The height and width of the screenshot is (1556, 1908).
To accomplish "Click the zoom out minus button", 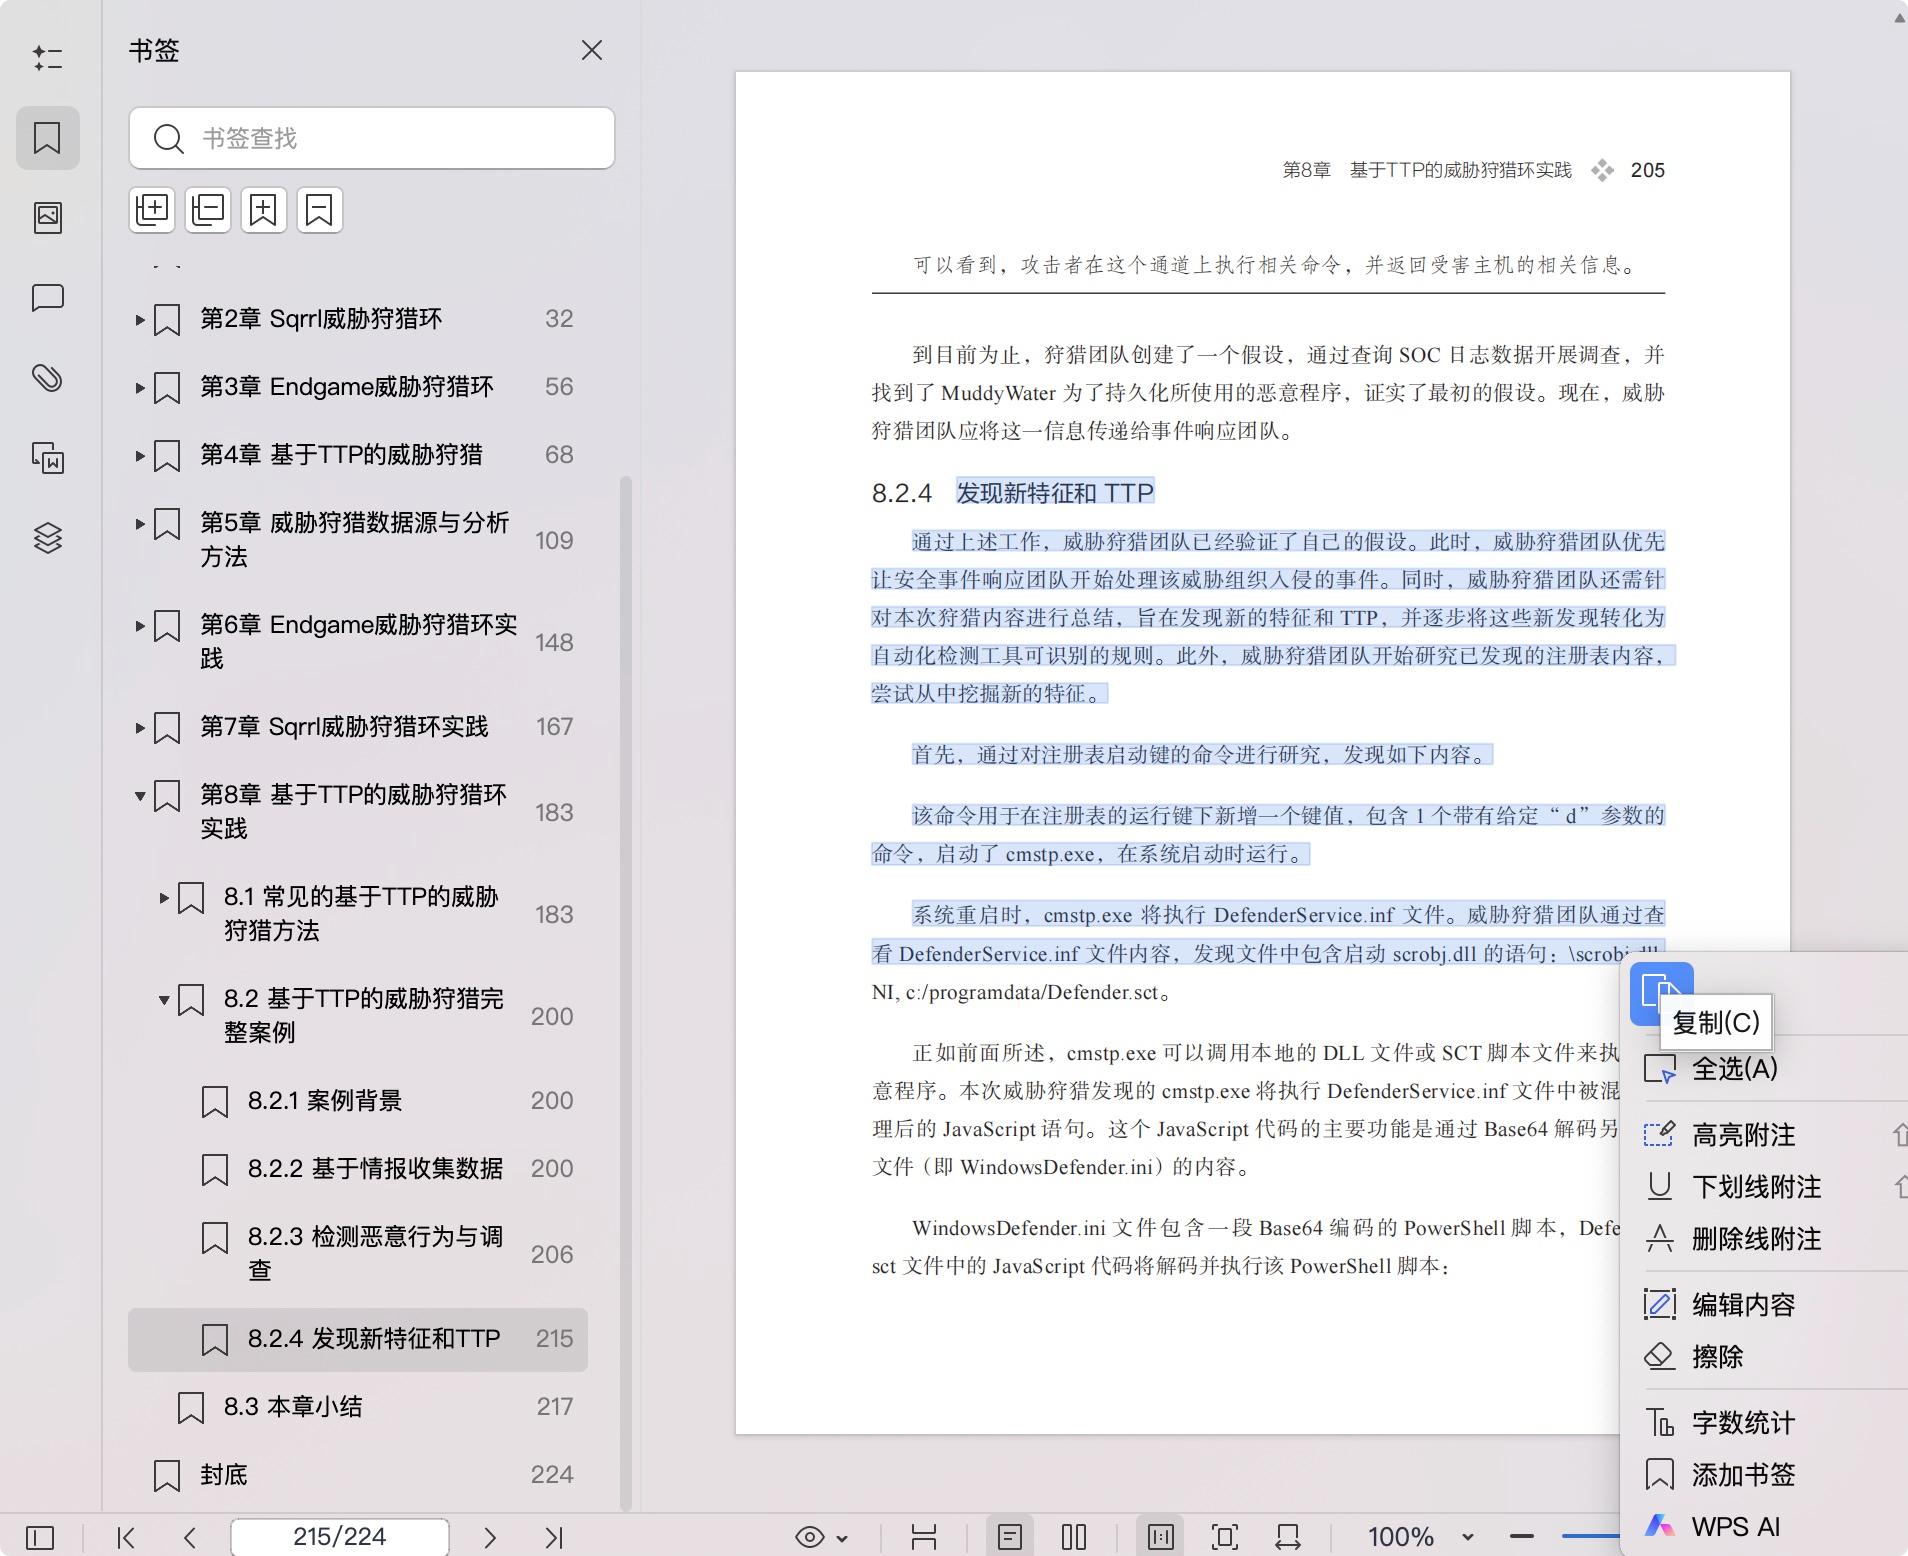I will (x=1522, y=1536).
